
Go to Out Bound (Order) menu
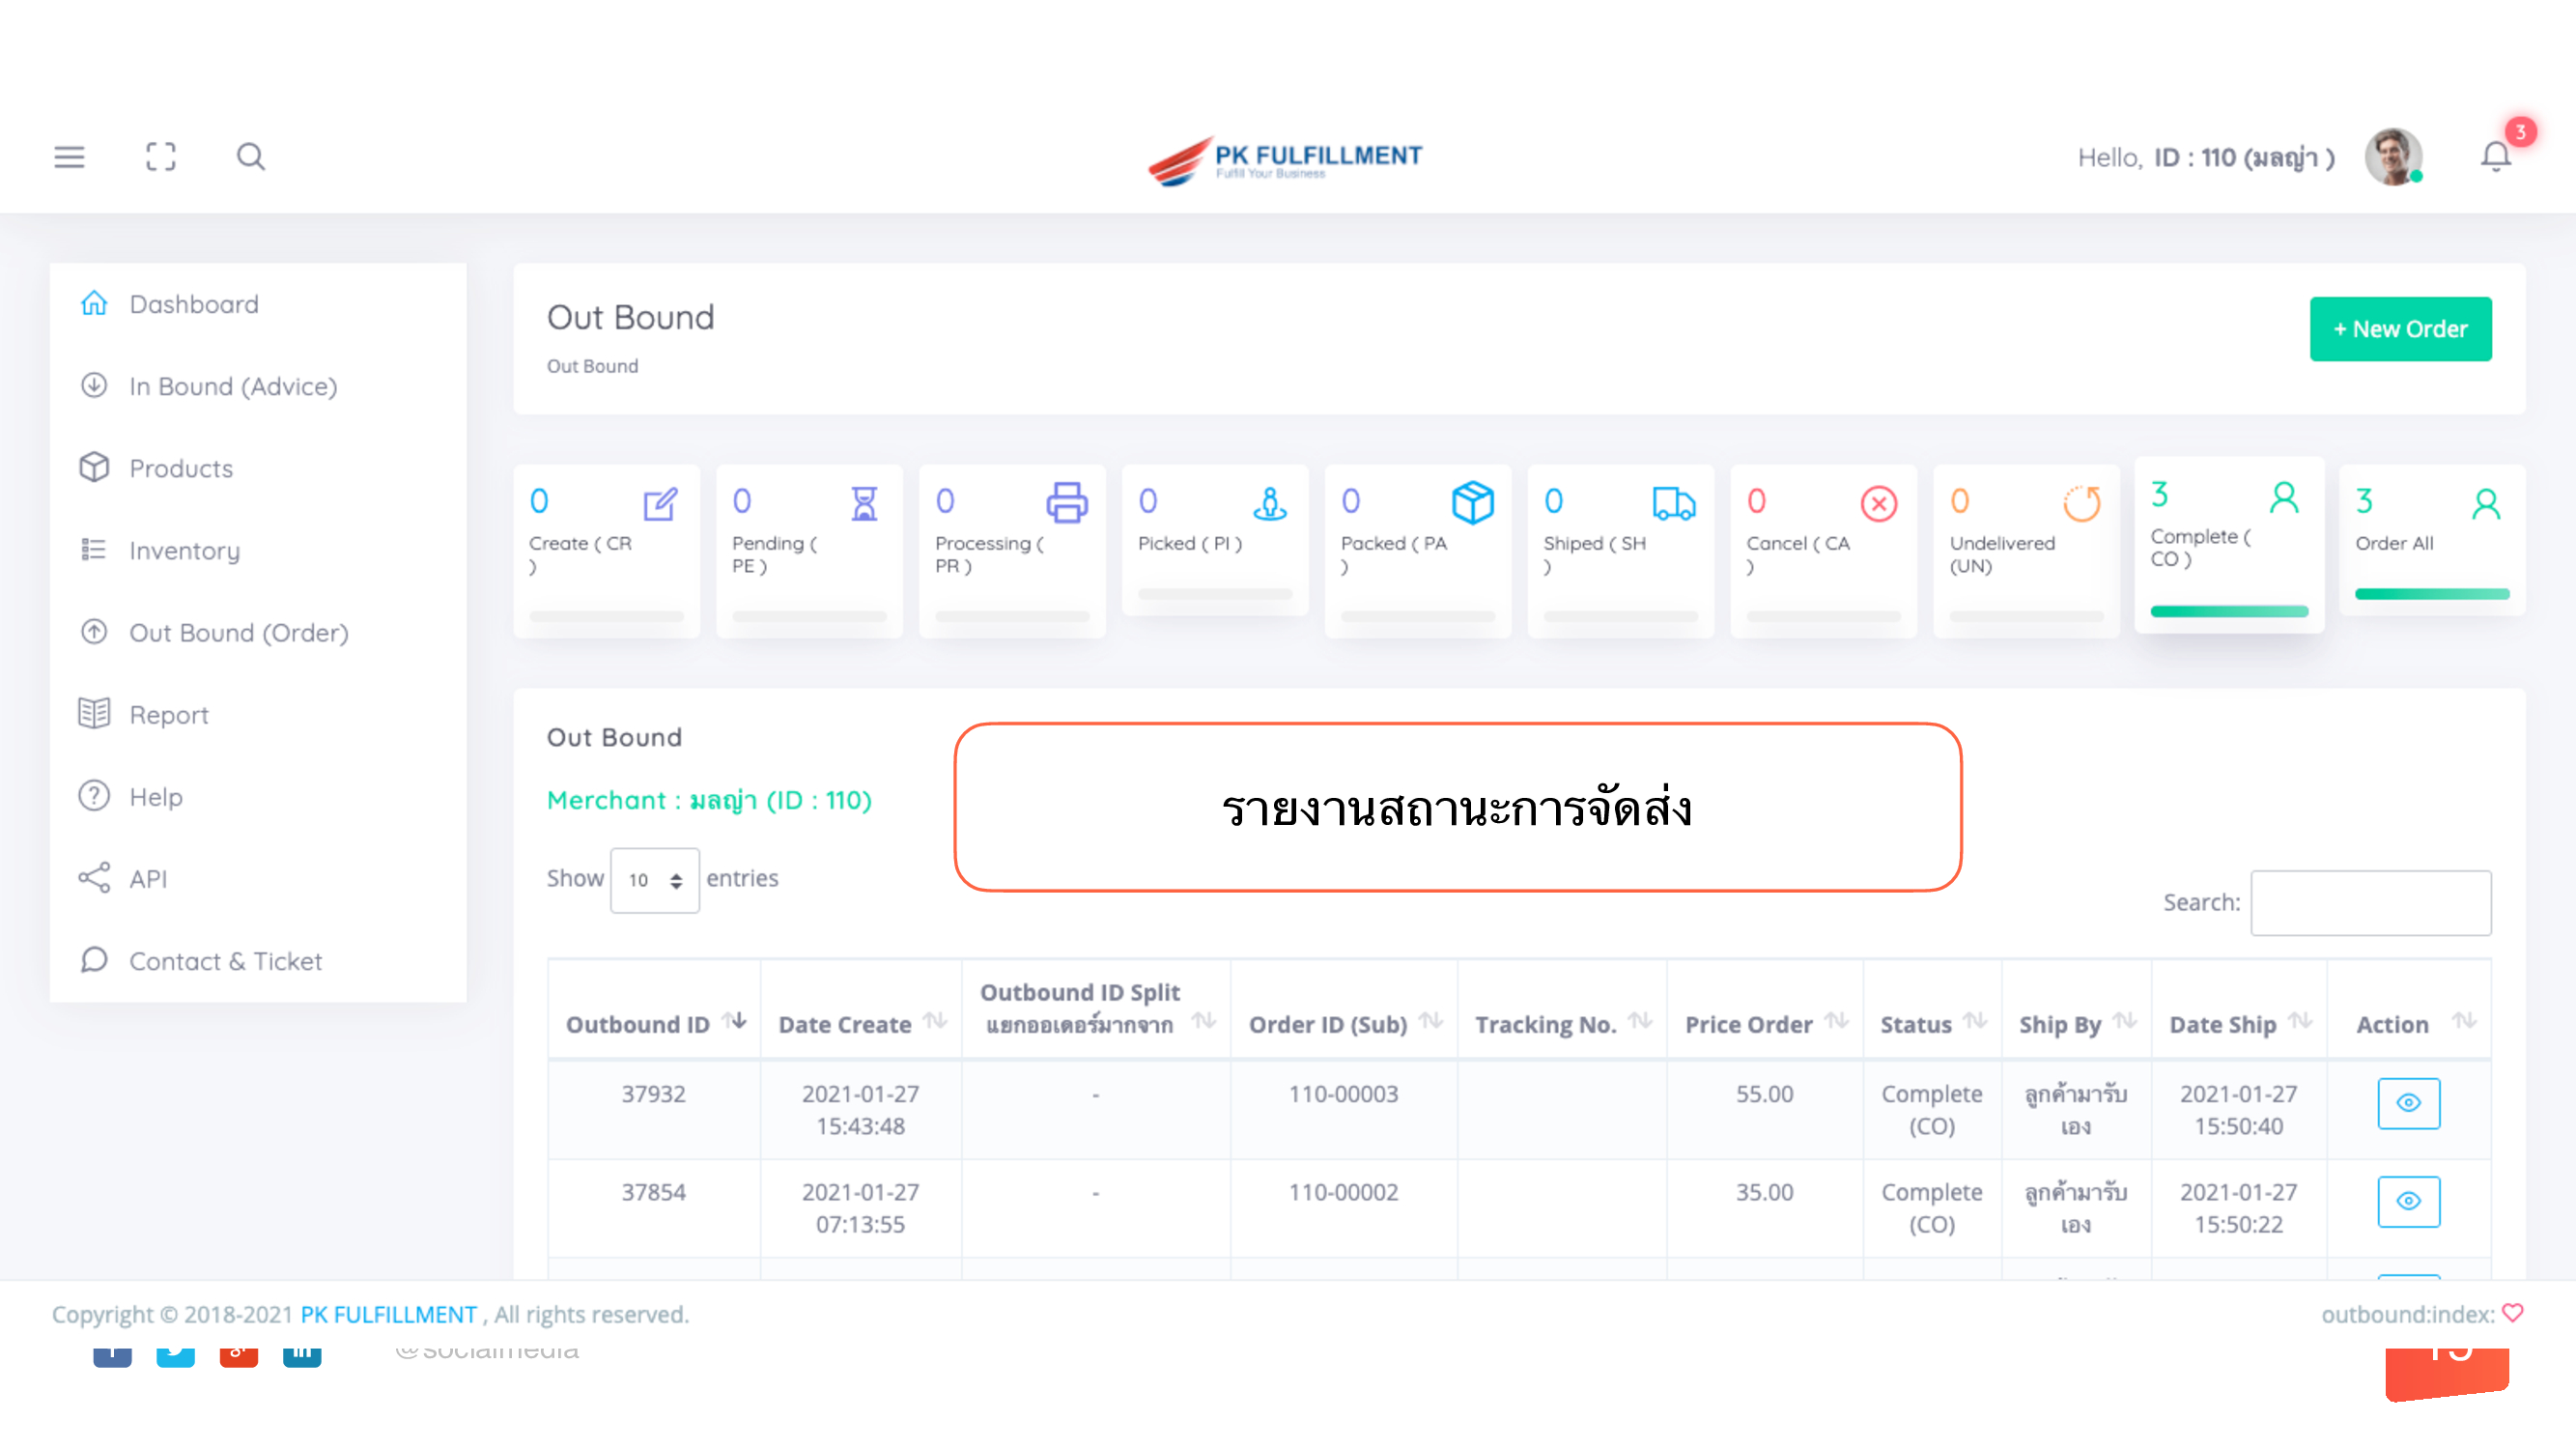click(238, 632)
